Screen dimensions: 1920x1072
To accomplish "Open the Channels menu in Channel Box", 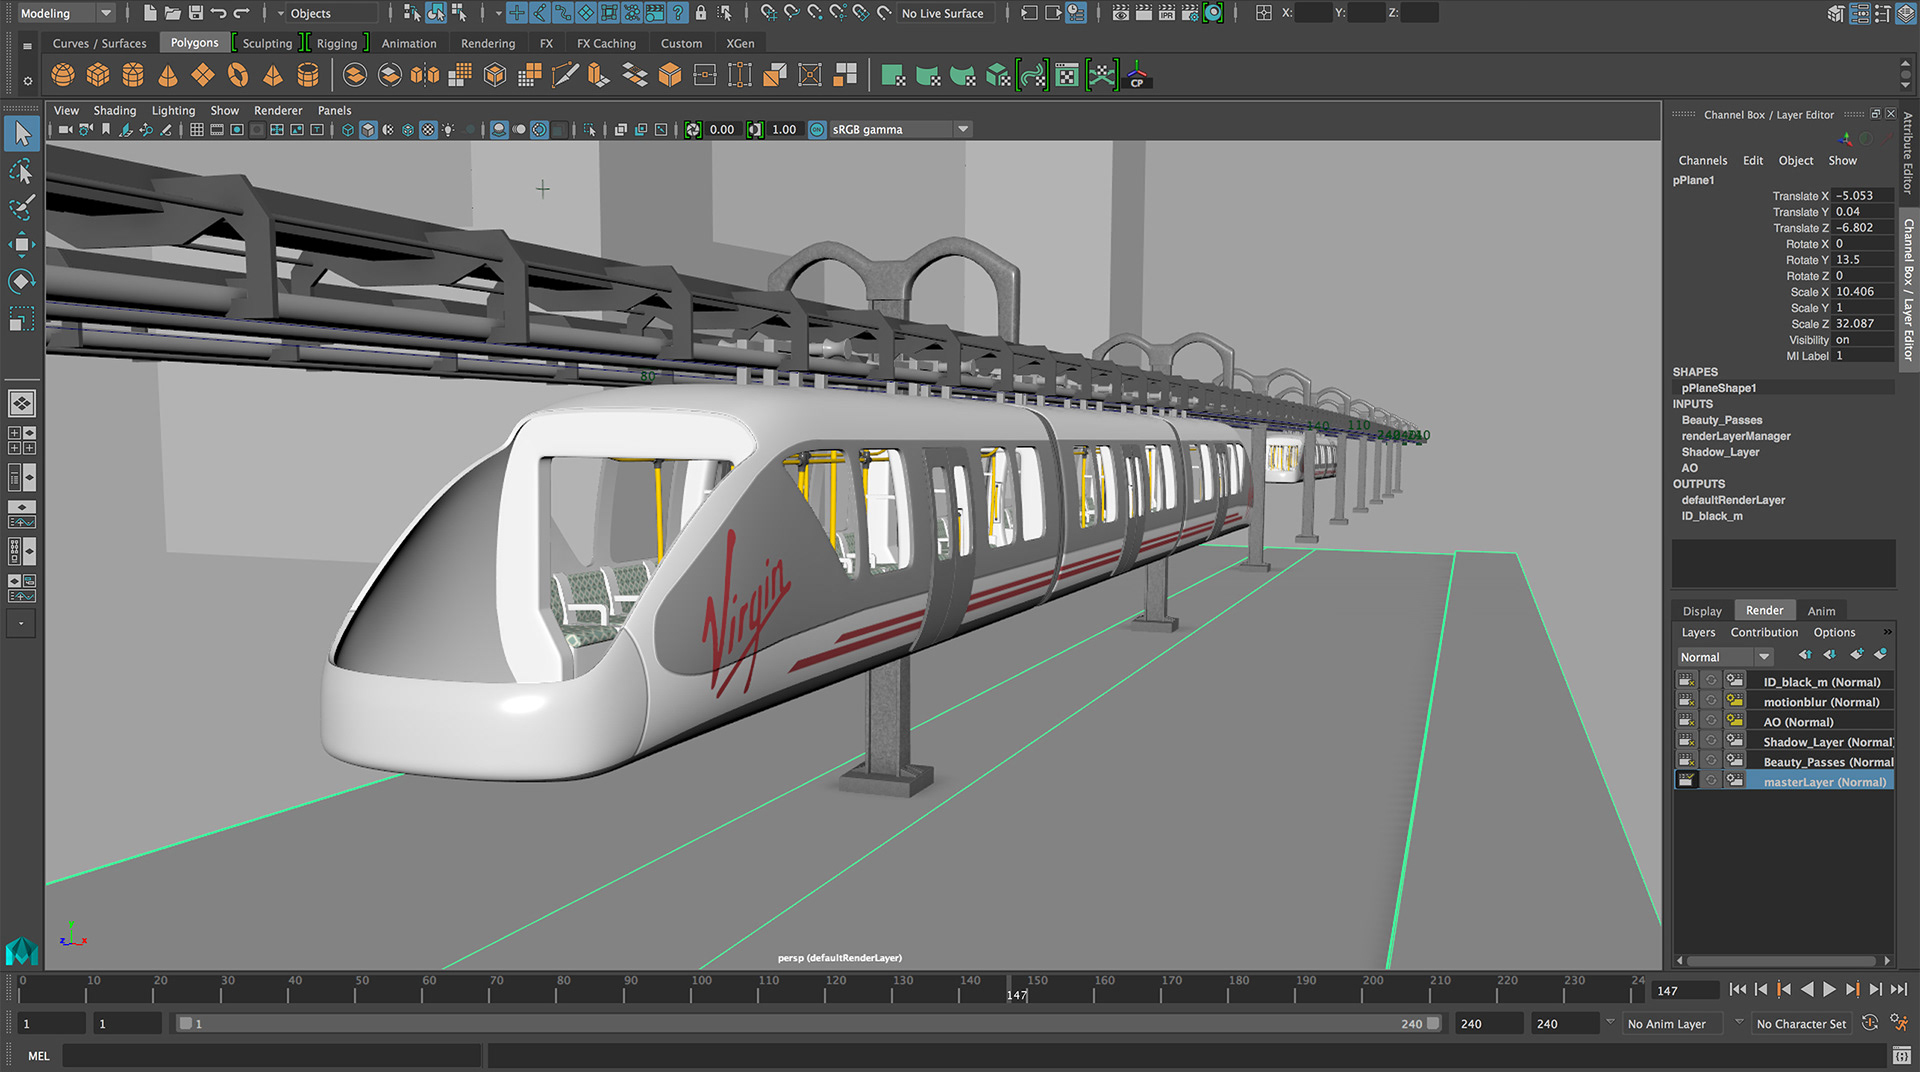I will 1702,160.
